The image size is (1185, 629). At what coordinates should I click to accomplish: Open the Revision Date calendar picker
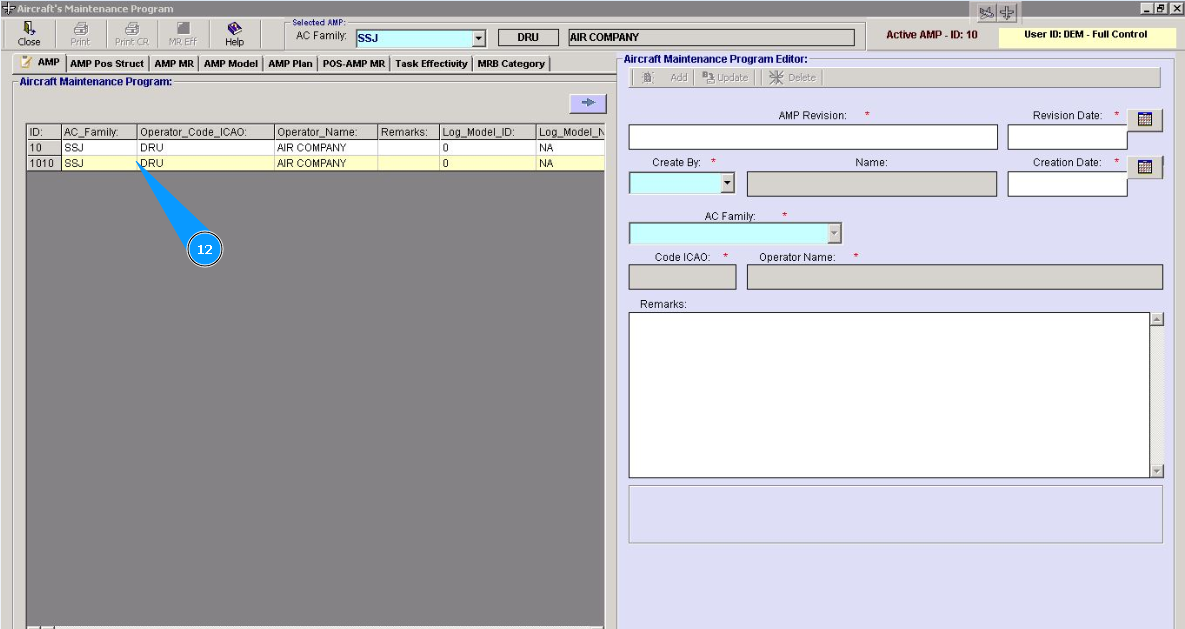[1144, 119]
